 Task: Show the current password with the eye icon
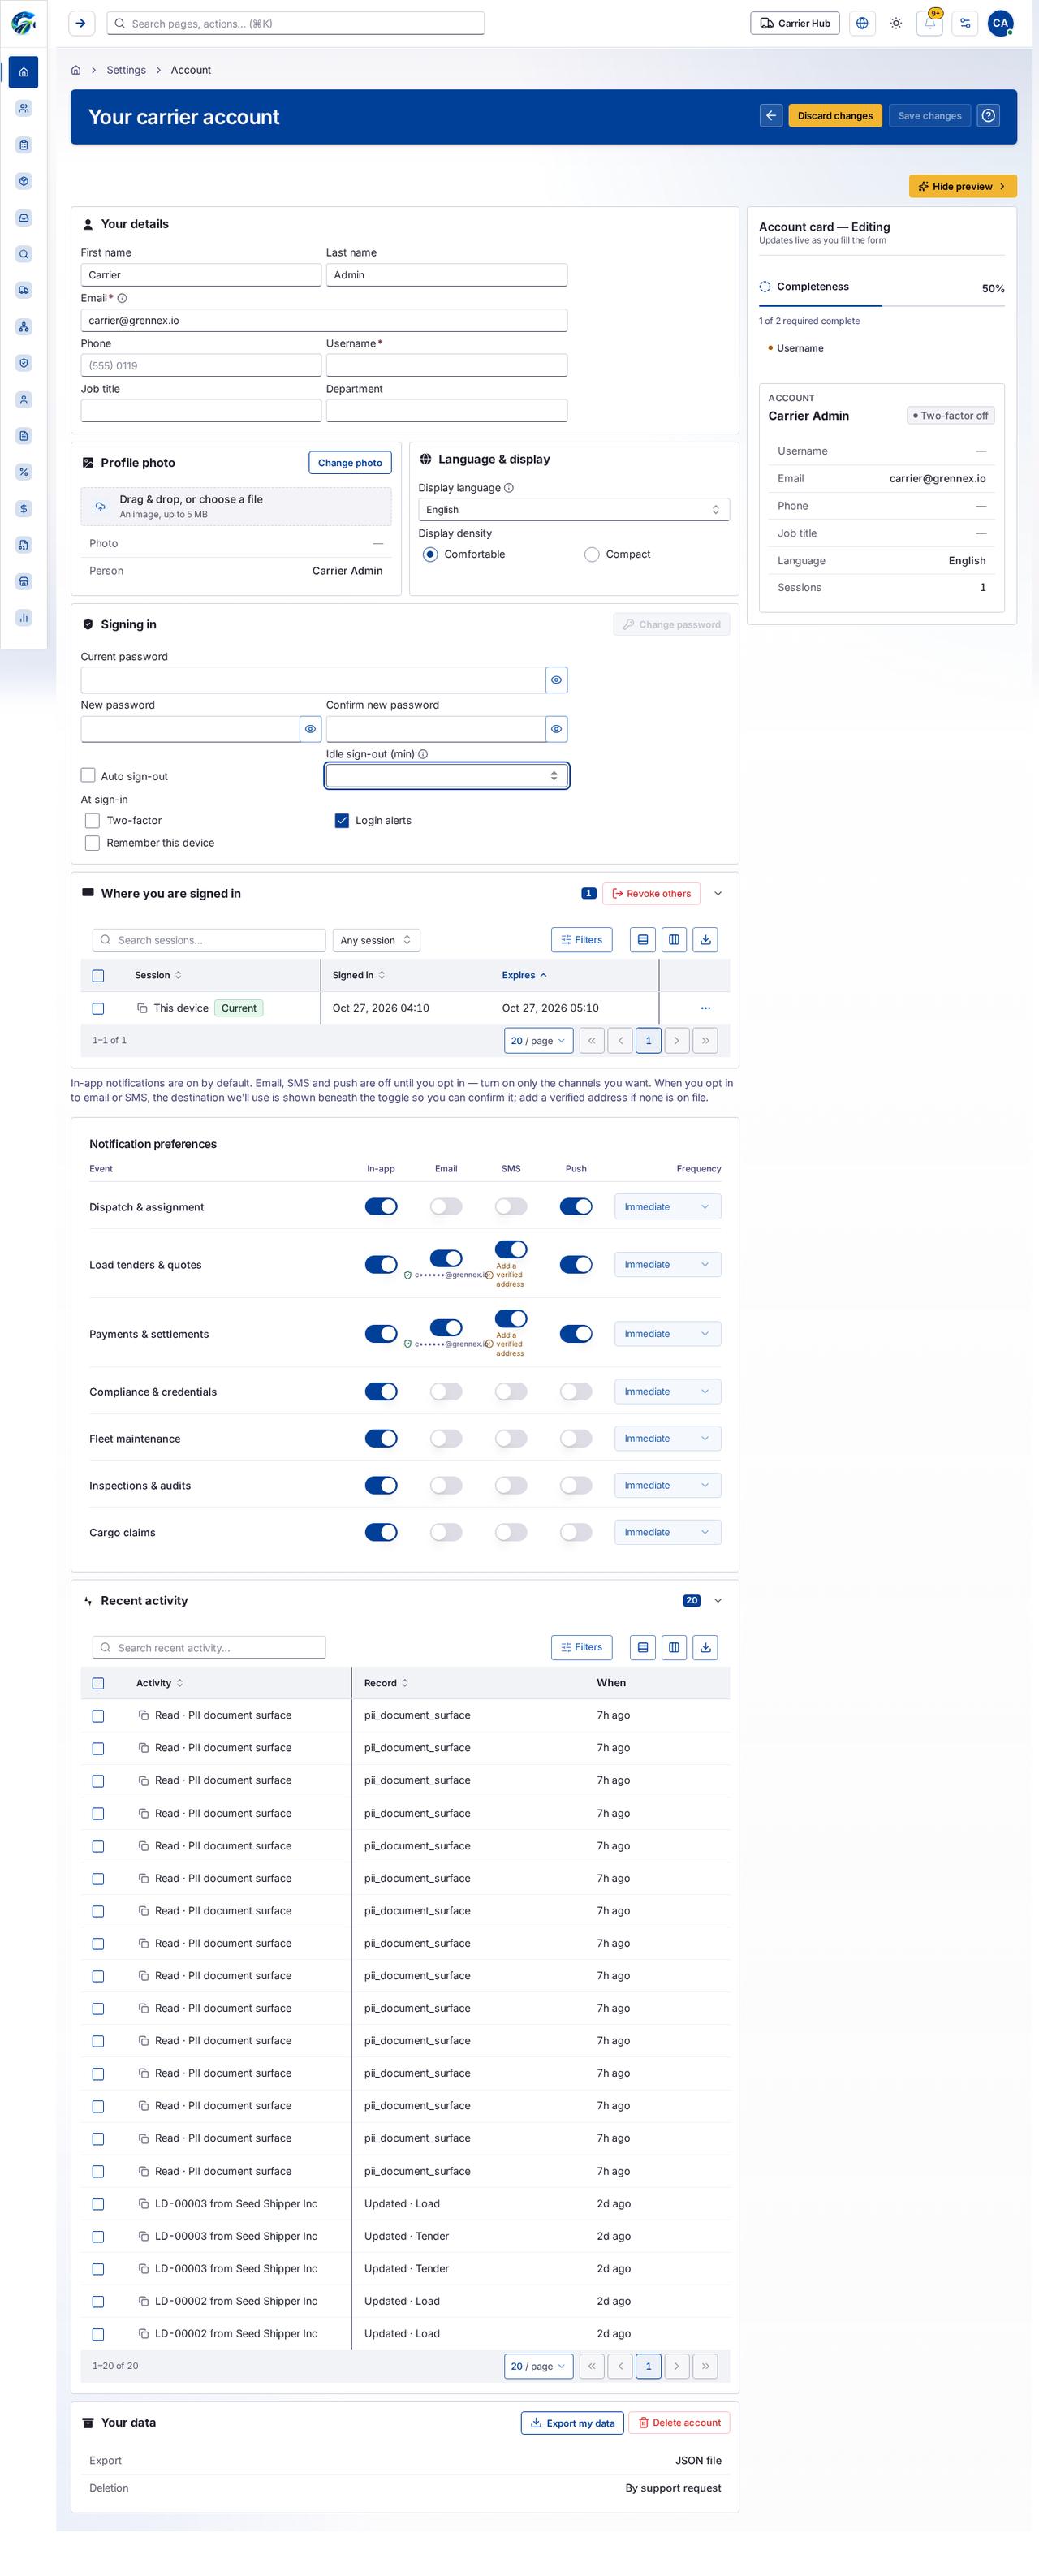pos(557,680)
